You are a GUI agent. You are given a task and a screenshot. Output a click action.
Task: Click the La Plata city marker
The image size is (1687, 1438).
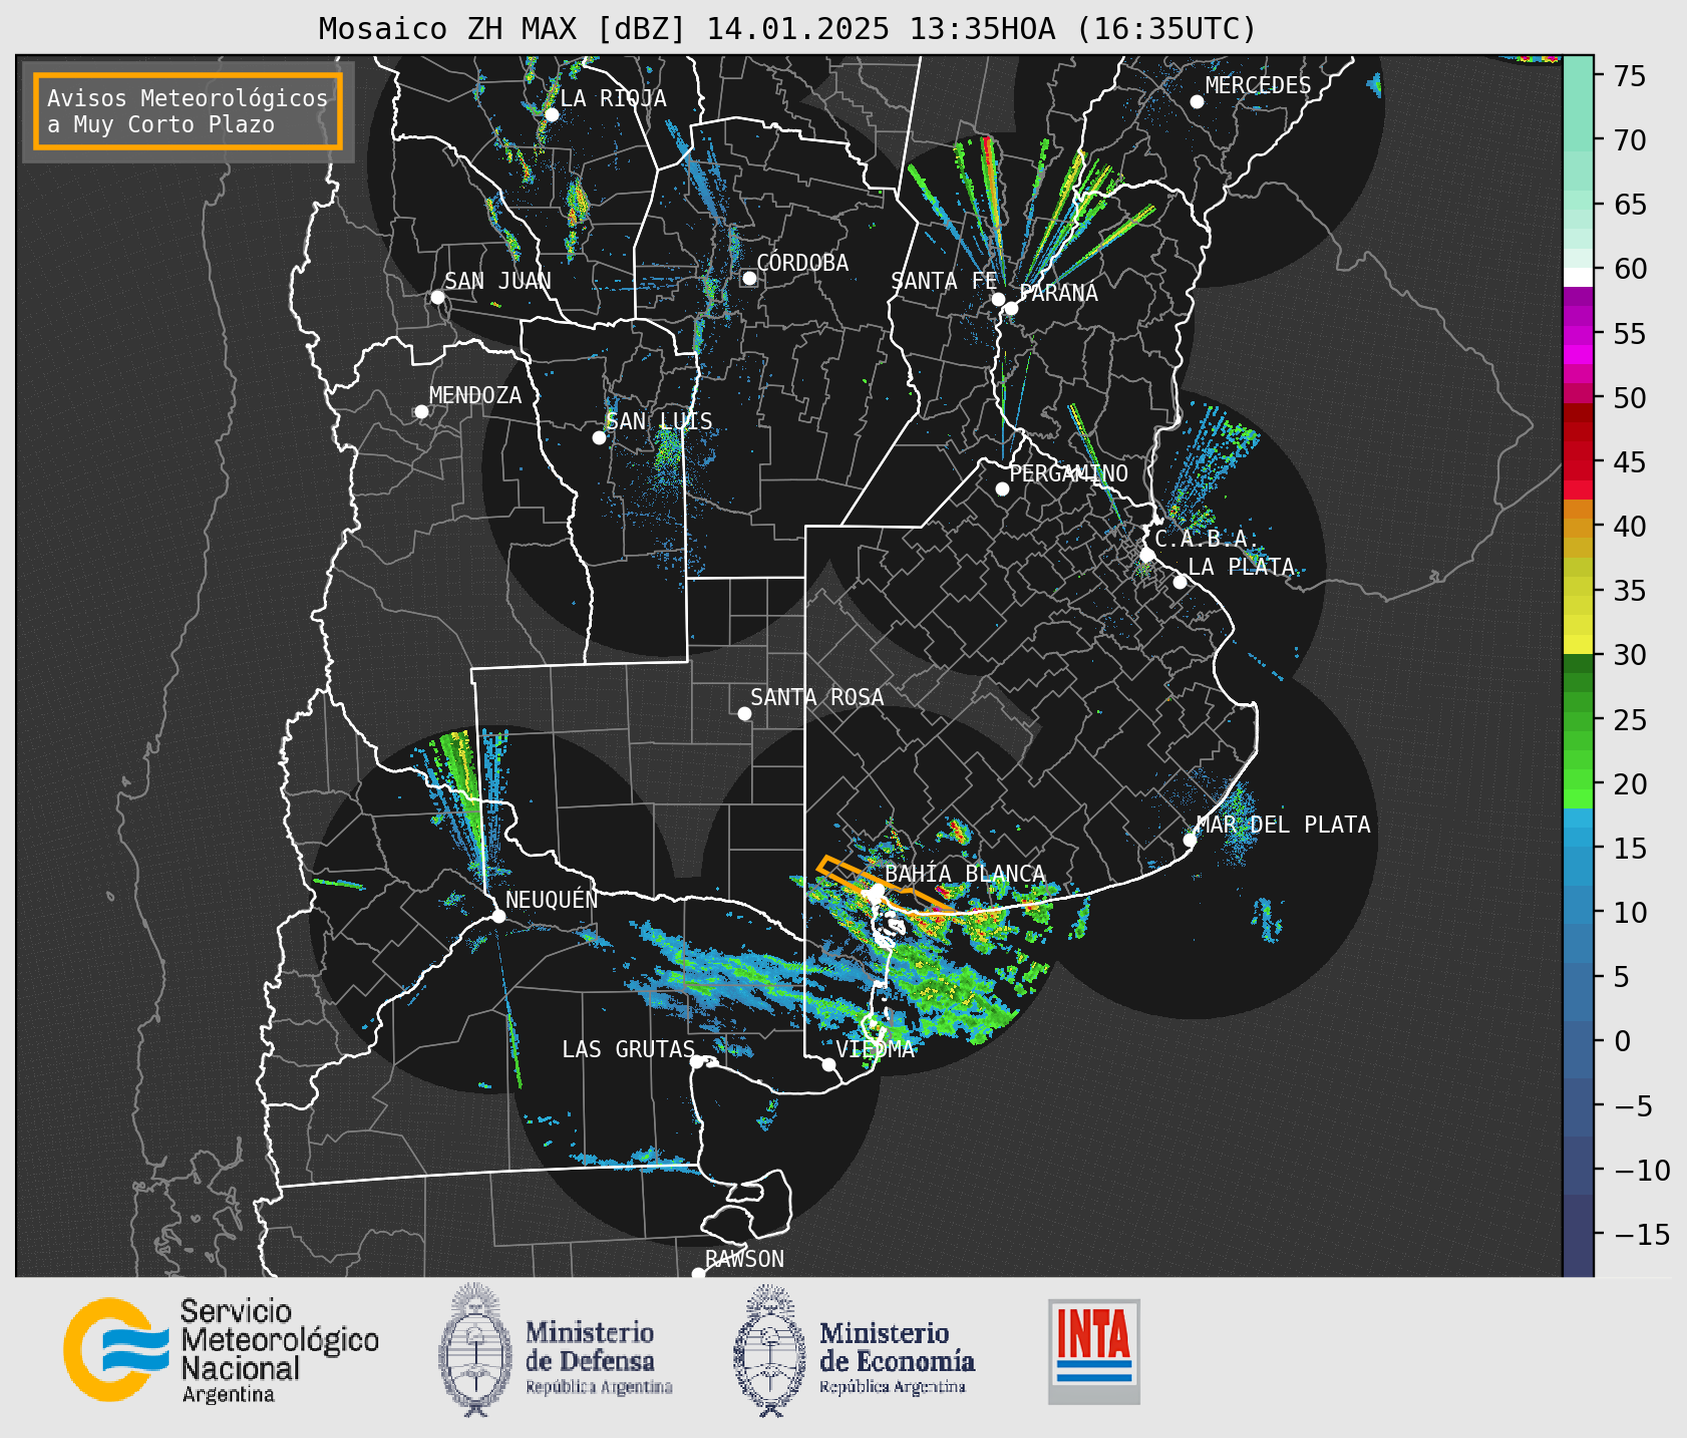coord(1180,582)
